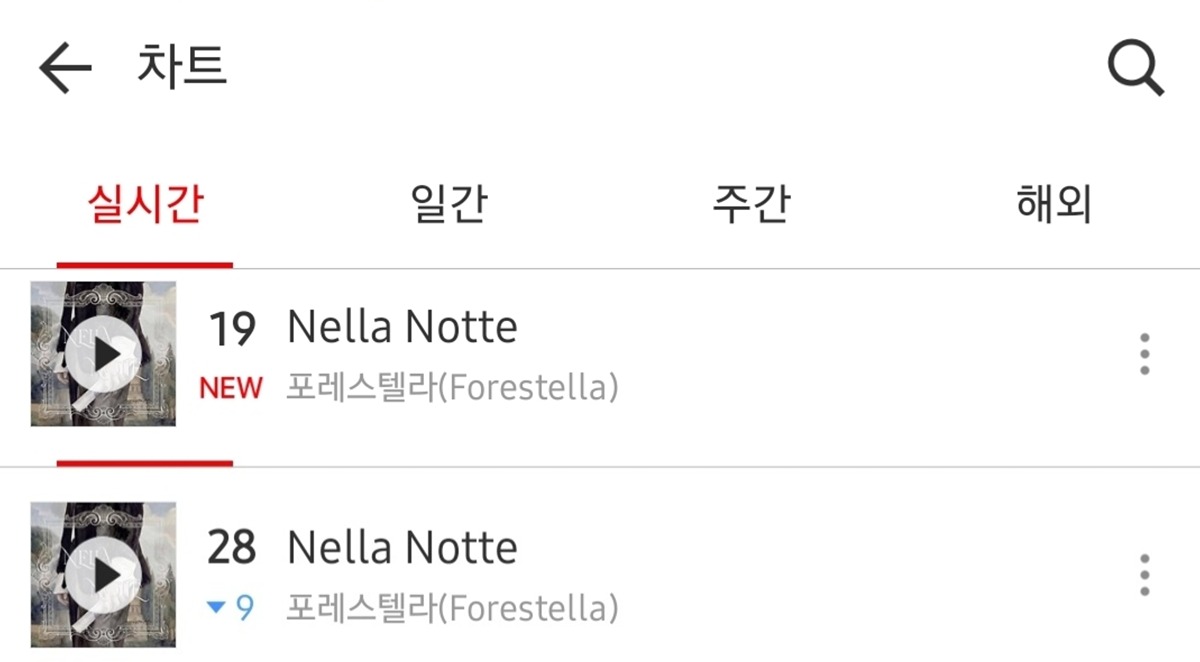The image size is (1200, 662).
Task: Open more options for rank 19 song
Action: 1144,355
